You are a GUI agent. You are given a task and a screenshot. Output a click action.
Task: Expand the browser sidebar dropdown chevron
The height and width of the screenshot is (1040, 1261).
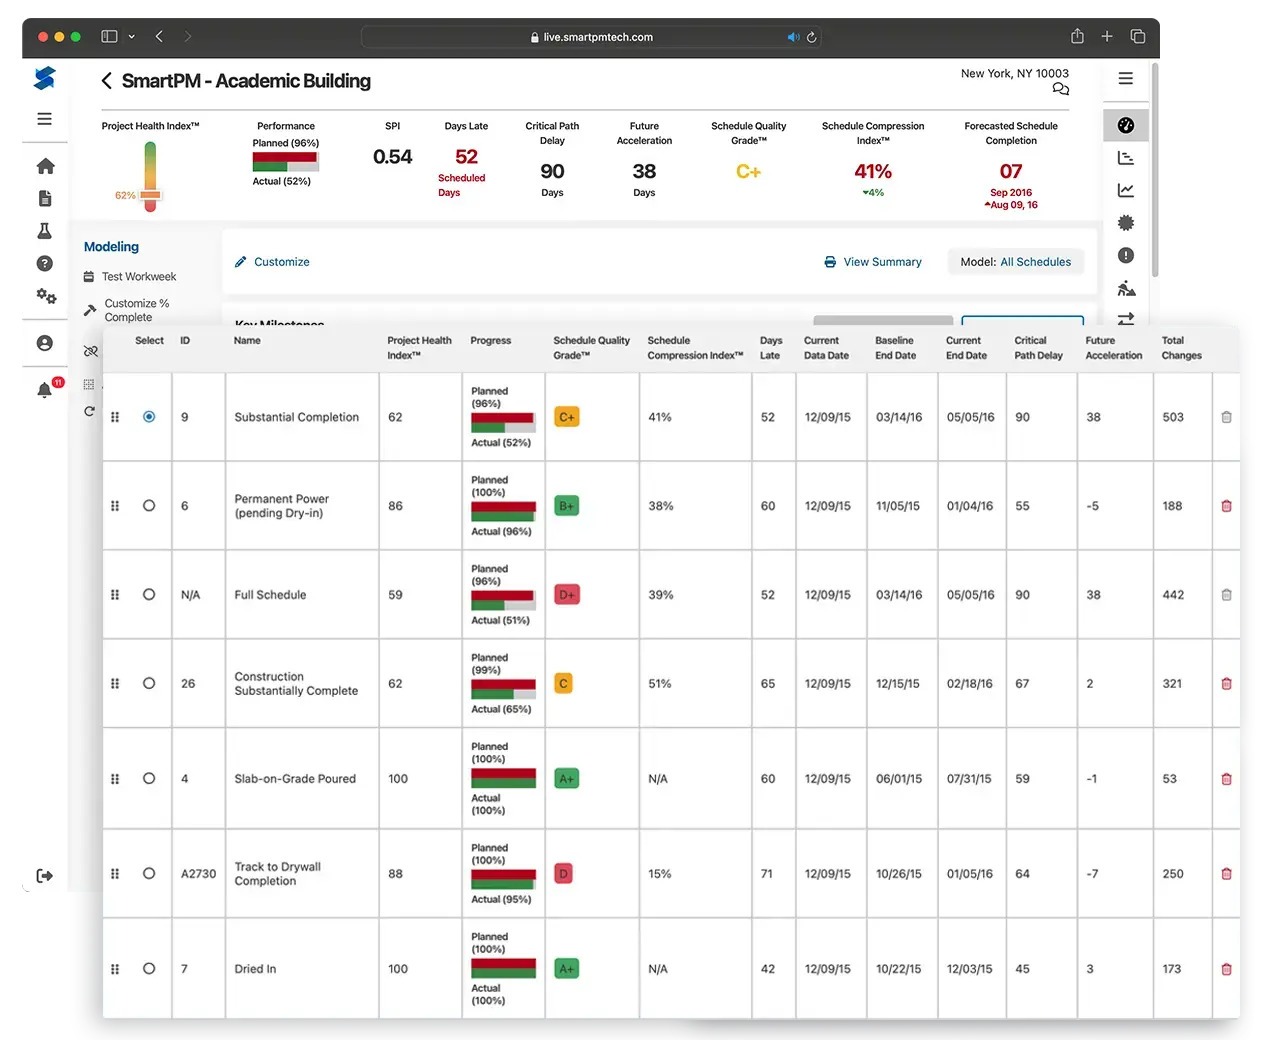click(132, 37)
